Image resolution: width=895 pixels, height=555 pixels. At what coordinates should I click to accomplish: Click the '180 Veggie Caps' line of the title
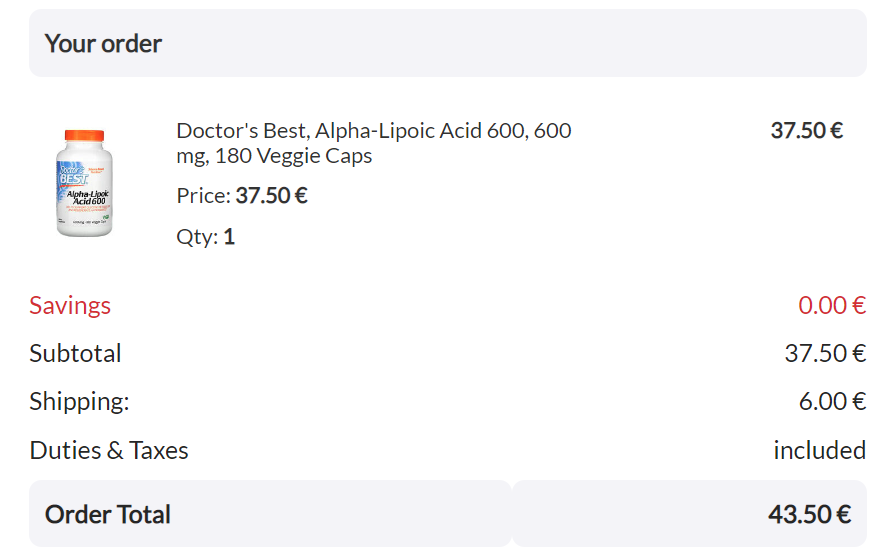tap(293, 156)
